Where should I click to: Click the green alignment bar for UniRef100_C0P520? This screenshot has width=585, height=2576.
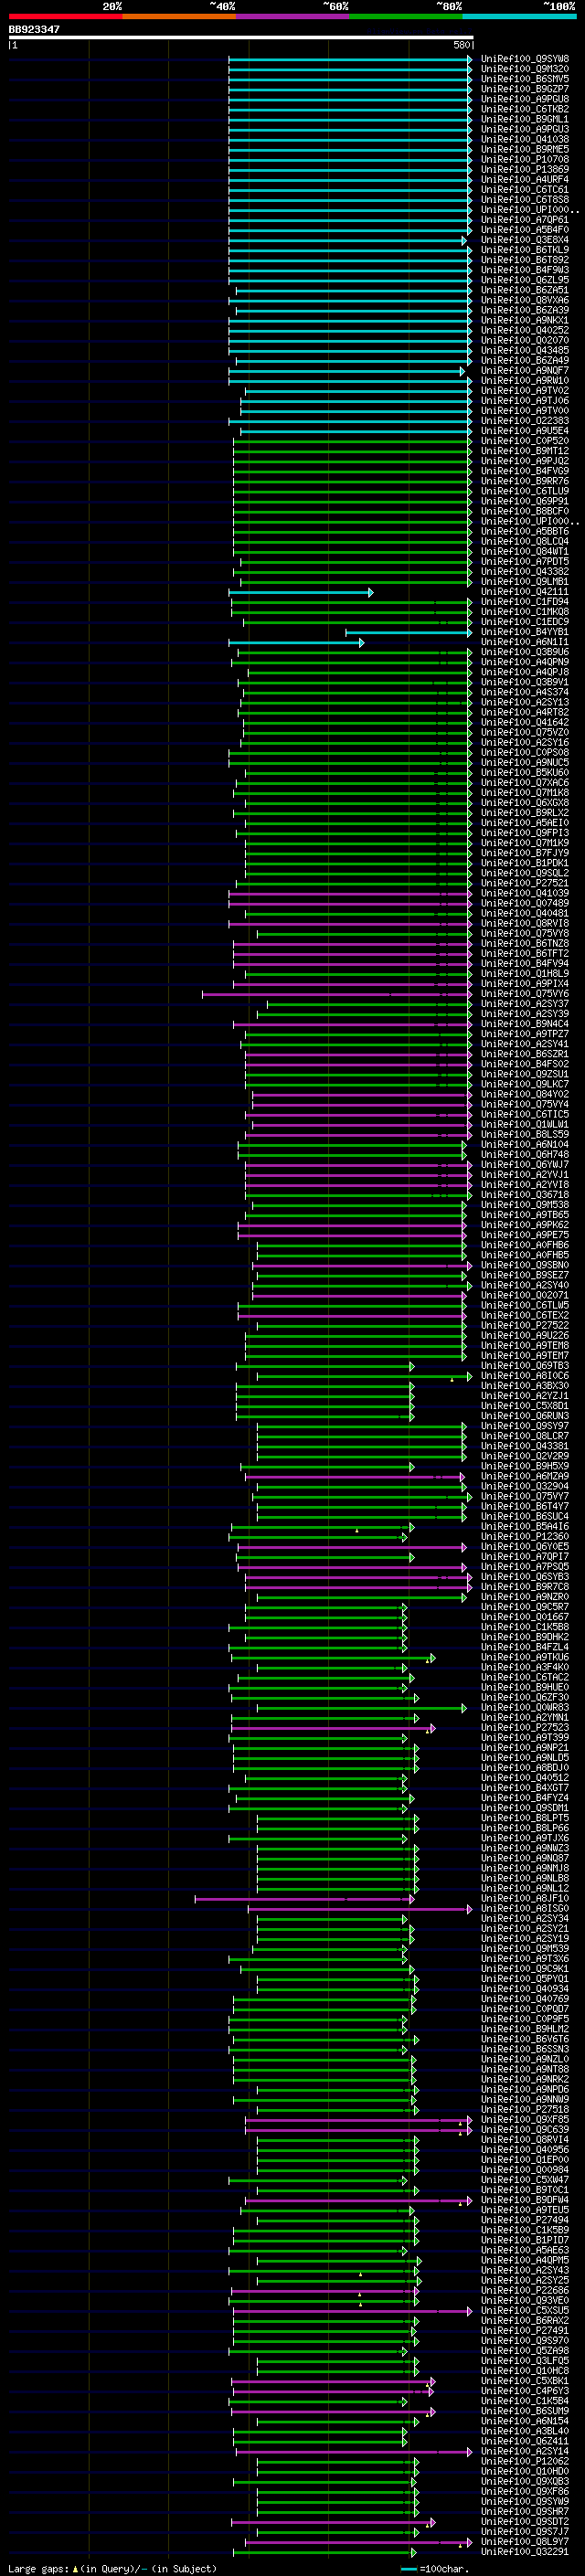pyautogui.click(x=353, y=442)
